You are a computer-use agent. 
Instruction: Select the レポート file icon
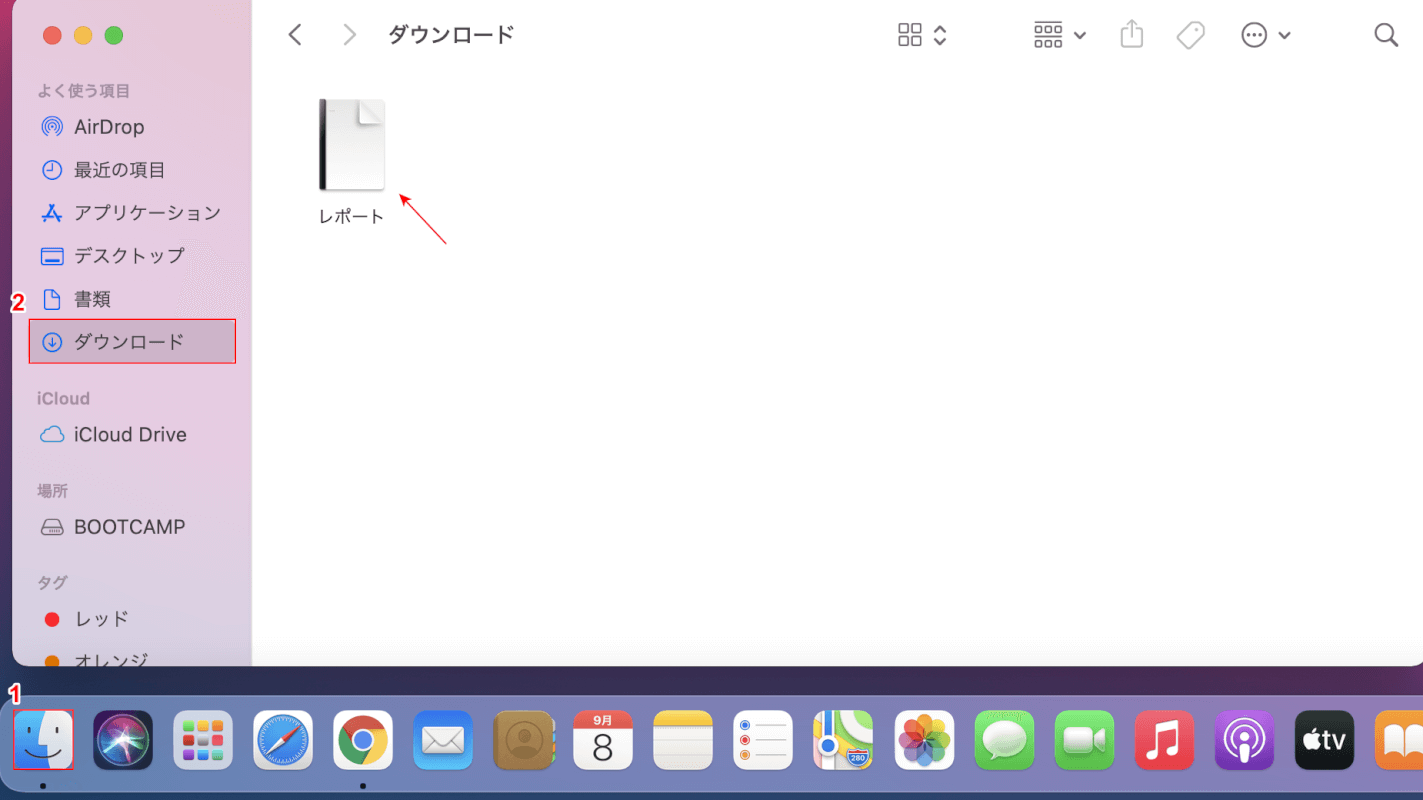(x=351, y=144)
